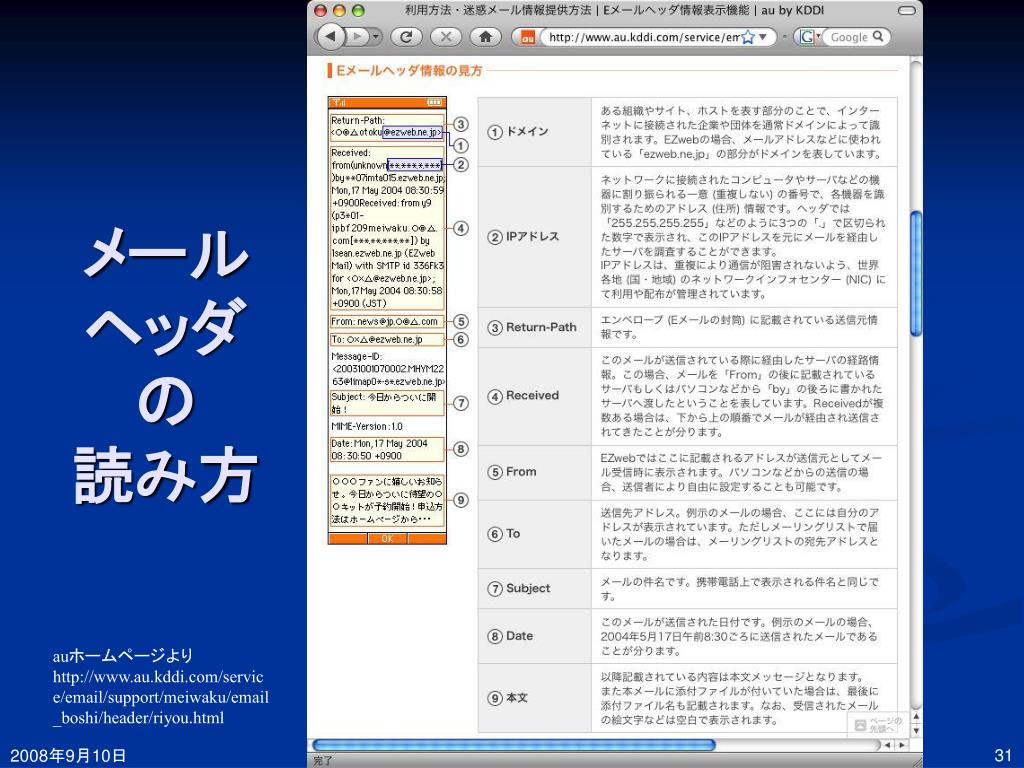This screenshot has height=768, width=1024.
Task: Click the 'Message-ID:' line in phone image
Action: pos(357,357)
